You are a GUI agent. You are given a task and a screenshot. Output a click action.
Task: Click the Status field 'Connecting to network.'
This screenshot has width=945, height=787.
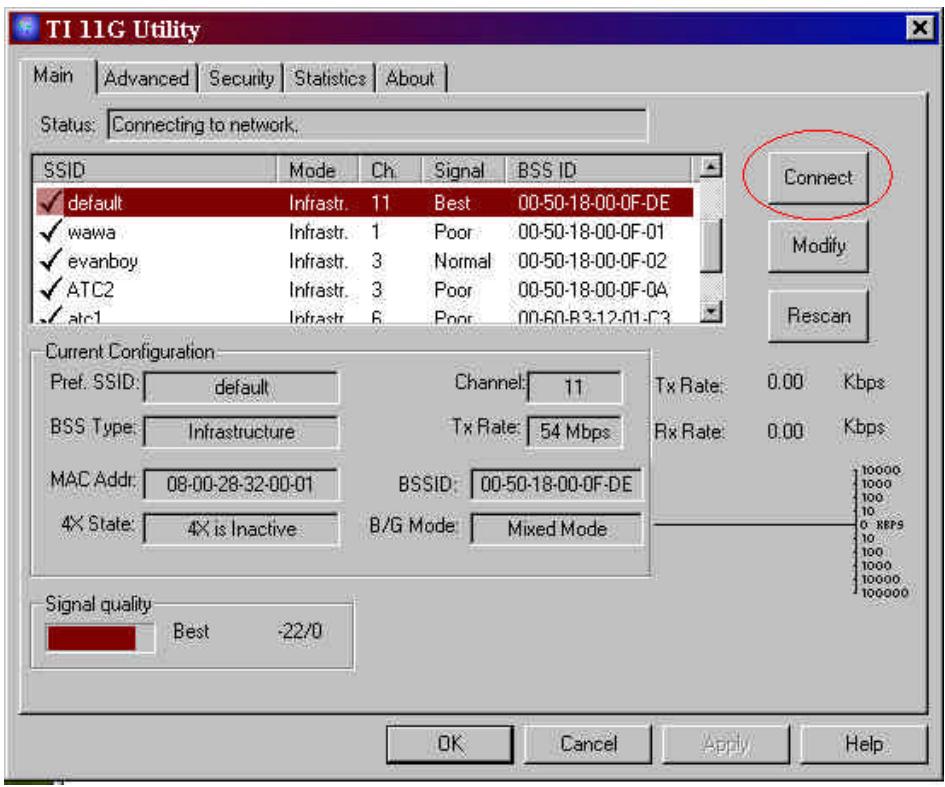pos(377,125)
